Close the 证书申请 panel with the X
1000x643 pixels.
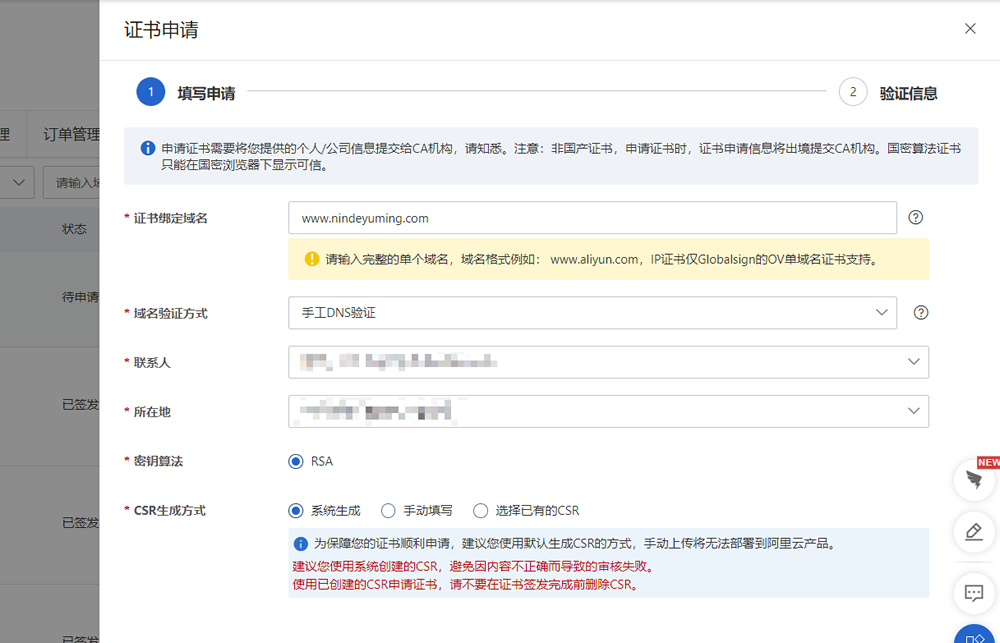(970, 29)
